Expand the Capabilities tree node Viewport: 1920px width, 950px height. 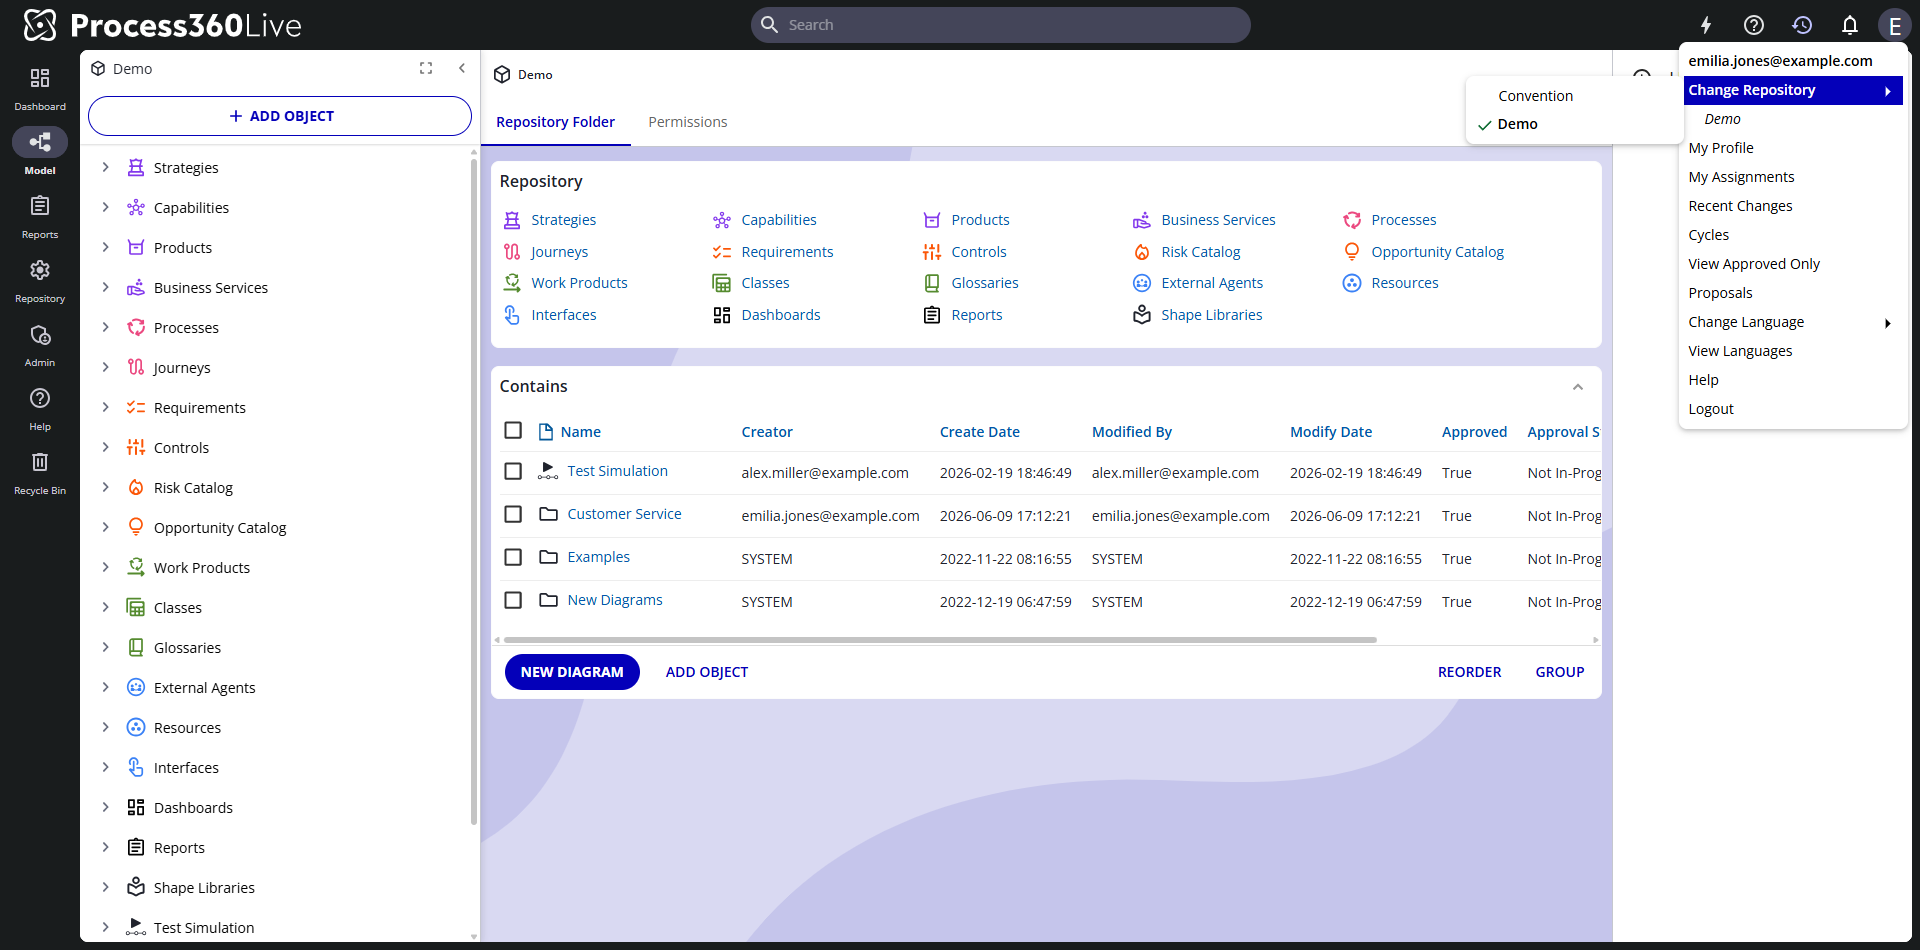(106, 207)
